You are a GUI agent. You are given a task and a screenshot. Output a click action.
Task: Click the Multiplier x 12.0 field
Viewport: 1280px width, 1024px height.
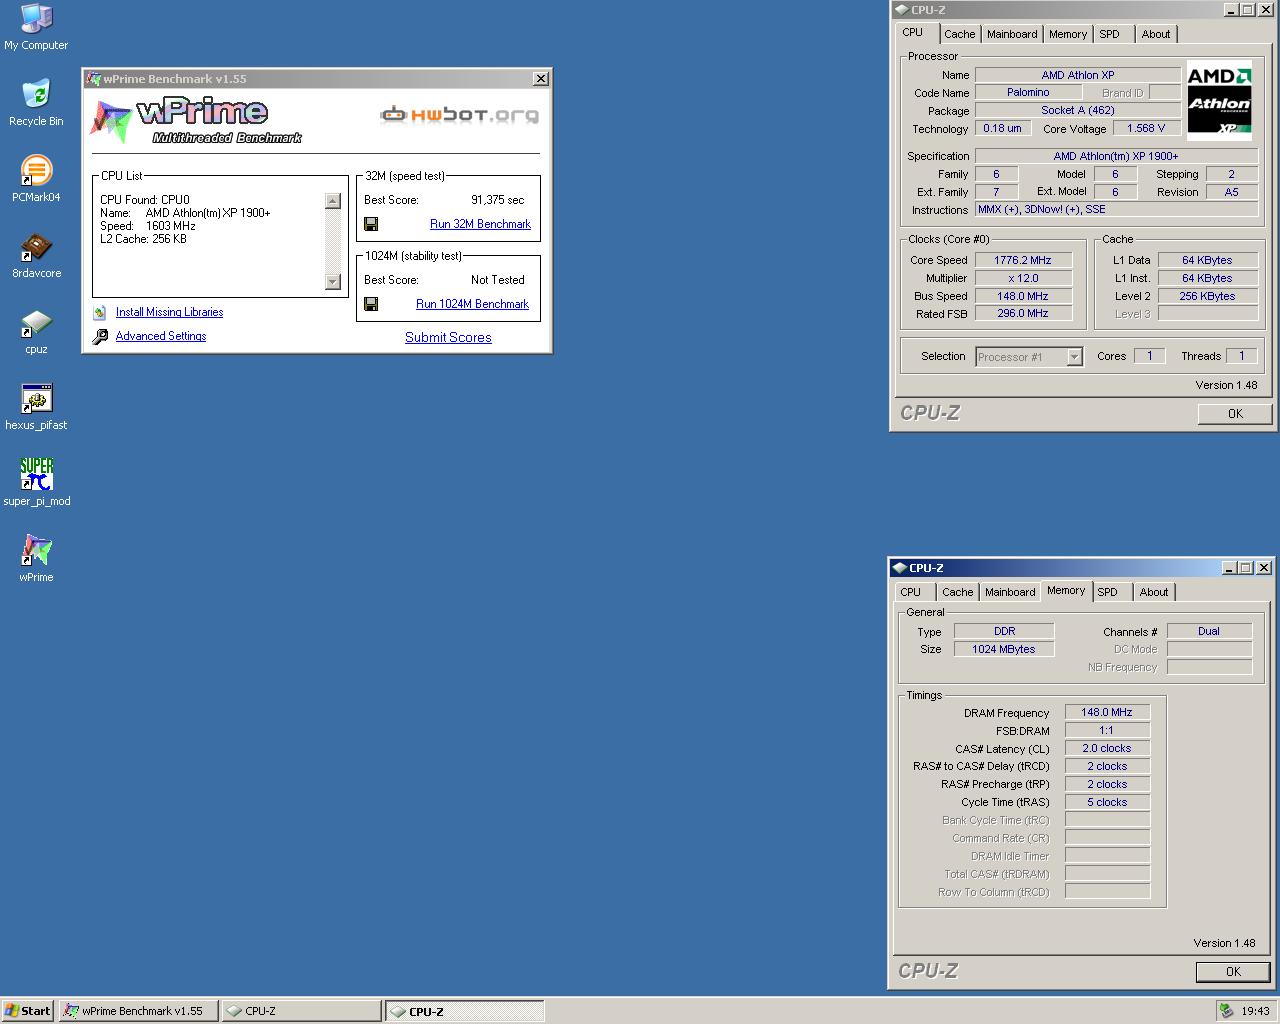pos(1023,278)
